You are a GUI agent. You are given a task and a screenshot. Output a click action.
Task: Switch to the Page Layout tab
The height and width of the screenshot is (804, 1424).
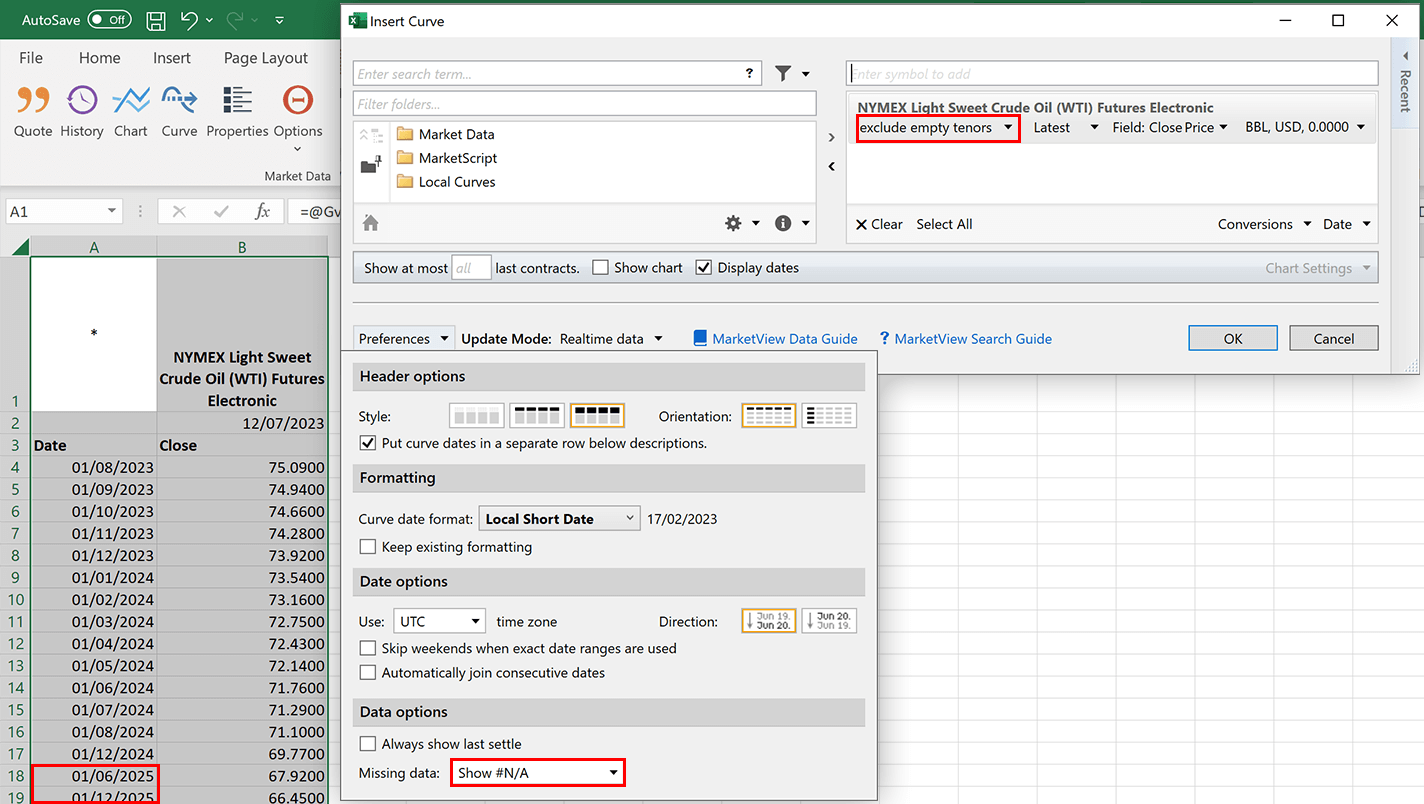coord(266,58)
